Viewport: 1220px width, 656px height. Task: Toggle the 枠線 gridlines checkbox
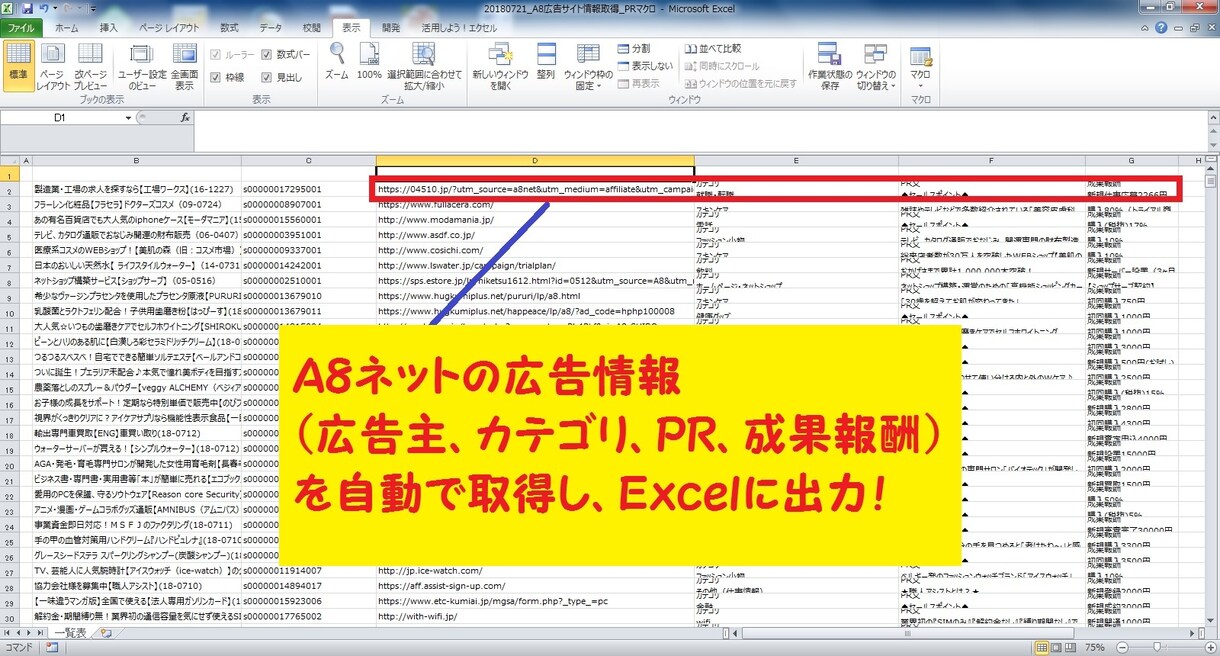tap(214, 77)
